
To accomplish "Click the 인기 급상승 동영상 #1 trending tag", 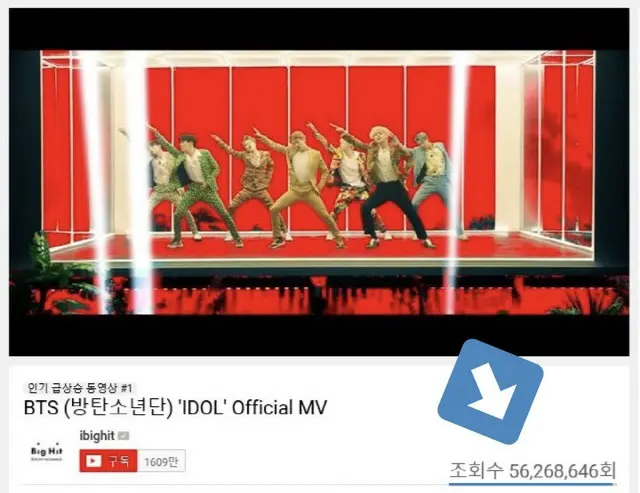I will pyautogui.click(x=80, y=387).
